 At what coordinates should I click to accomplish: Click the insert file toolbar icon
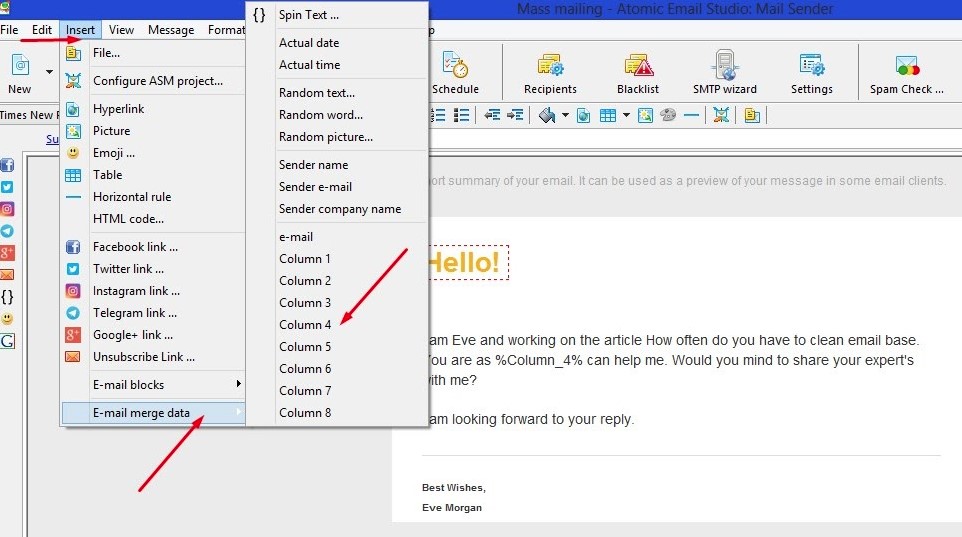[752, 115]
